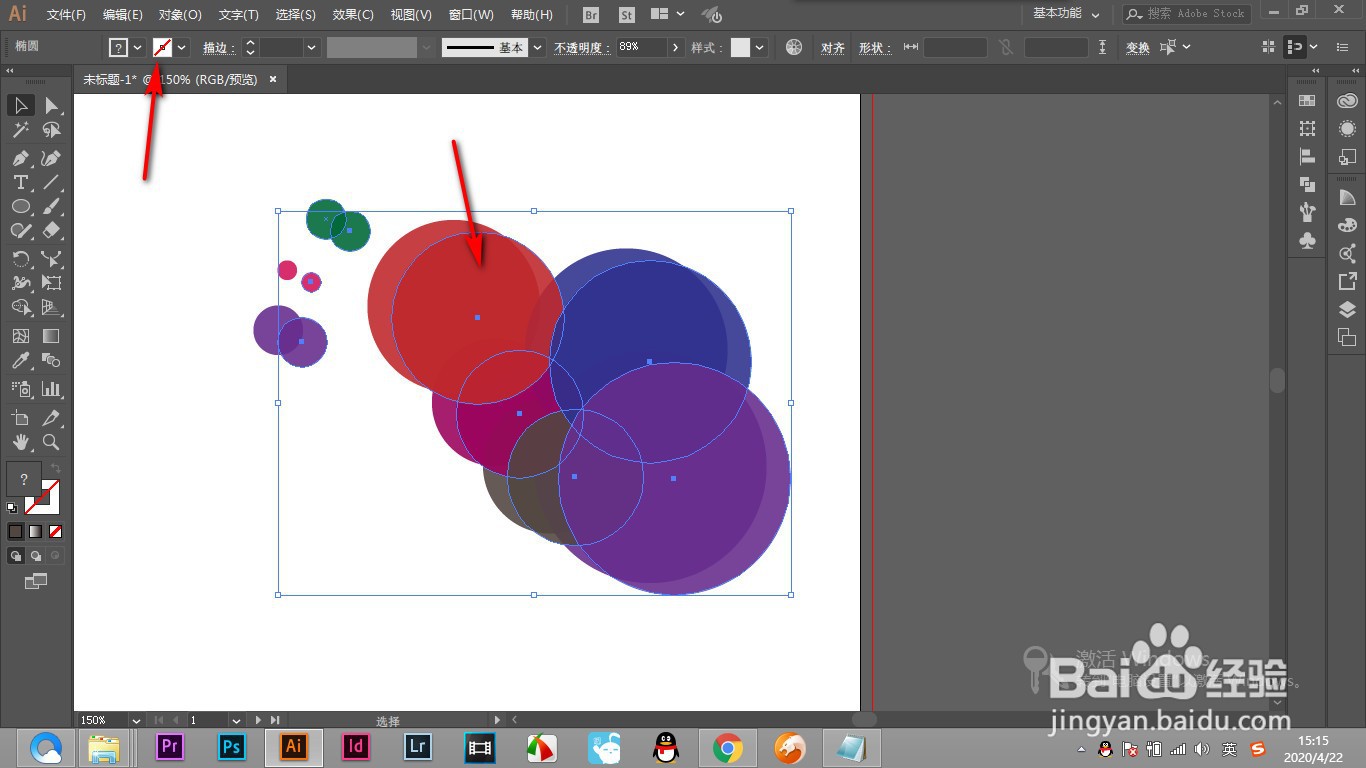The height and width of the screenshot is (768, 1366).
Task: Toggle constrain width and height proportions
Action: coord(1005,47)
